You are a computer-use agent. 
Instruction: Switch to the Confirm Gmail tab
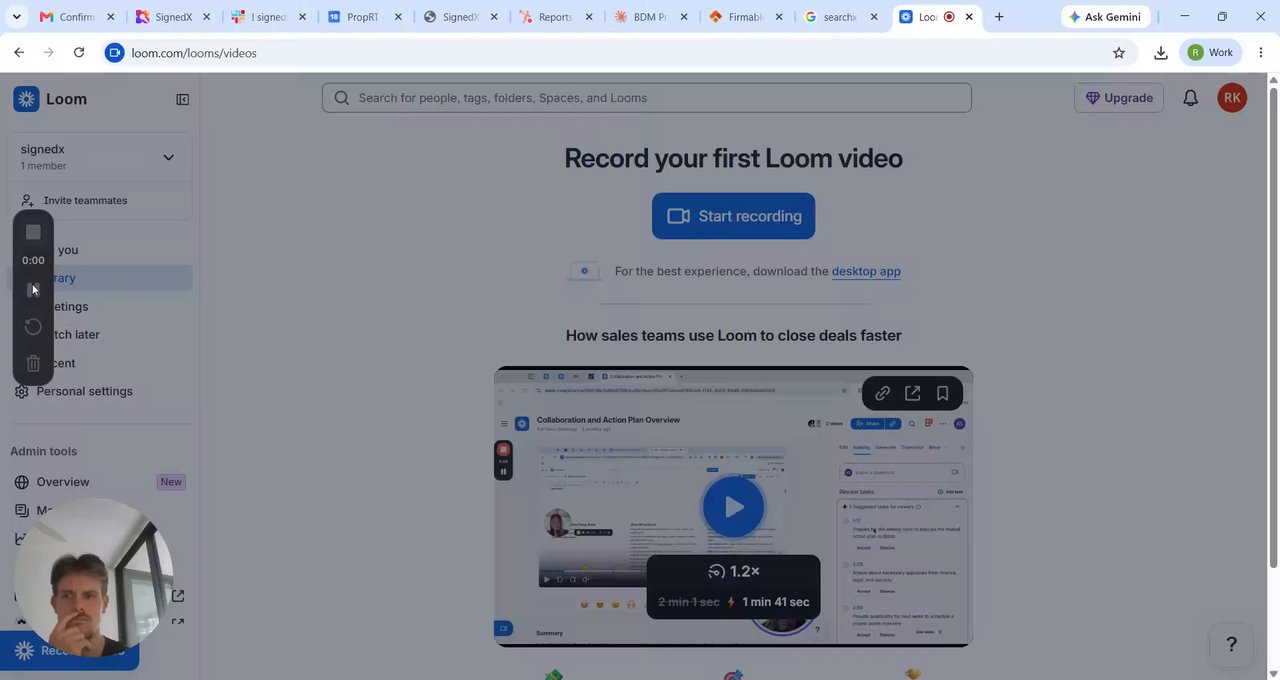pyautogui.click(x=76, y=17)
